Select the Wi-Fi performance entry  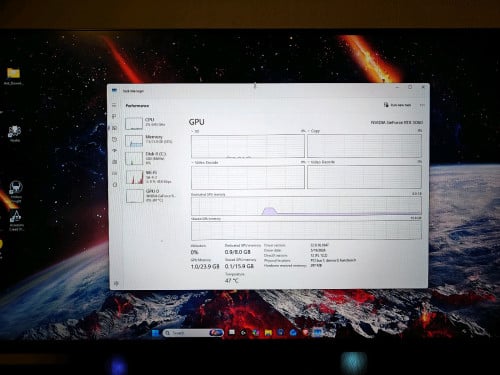152,177
